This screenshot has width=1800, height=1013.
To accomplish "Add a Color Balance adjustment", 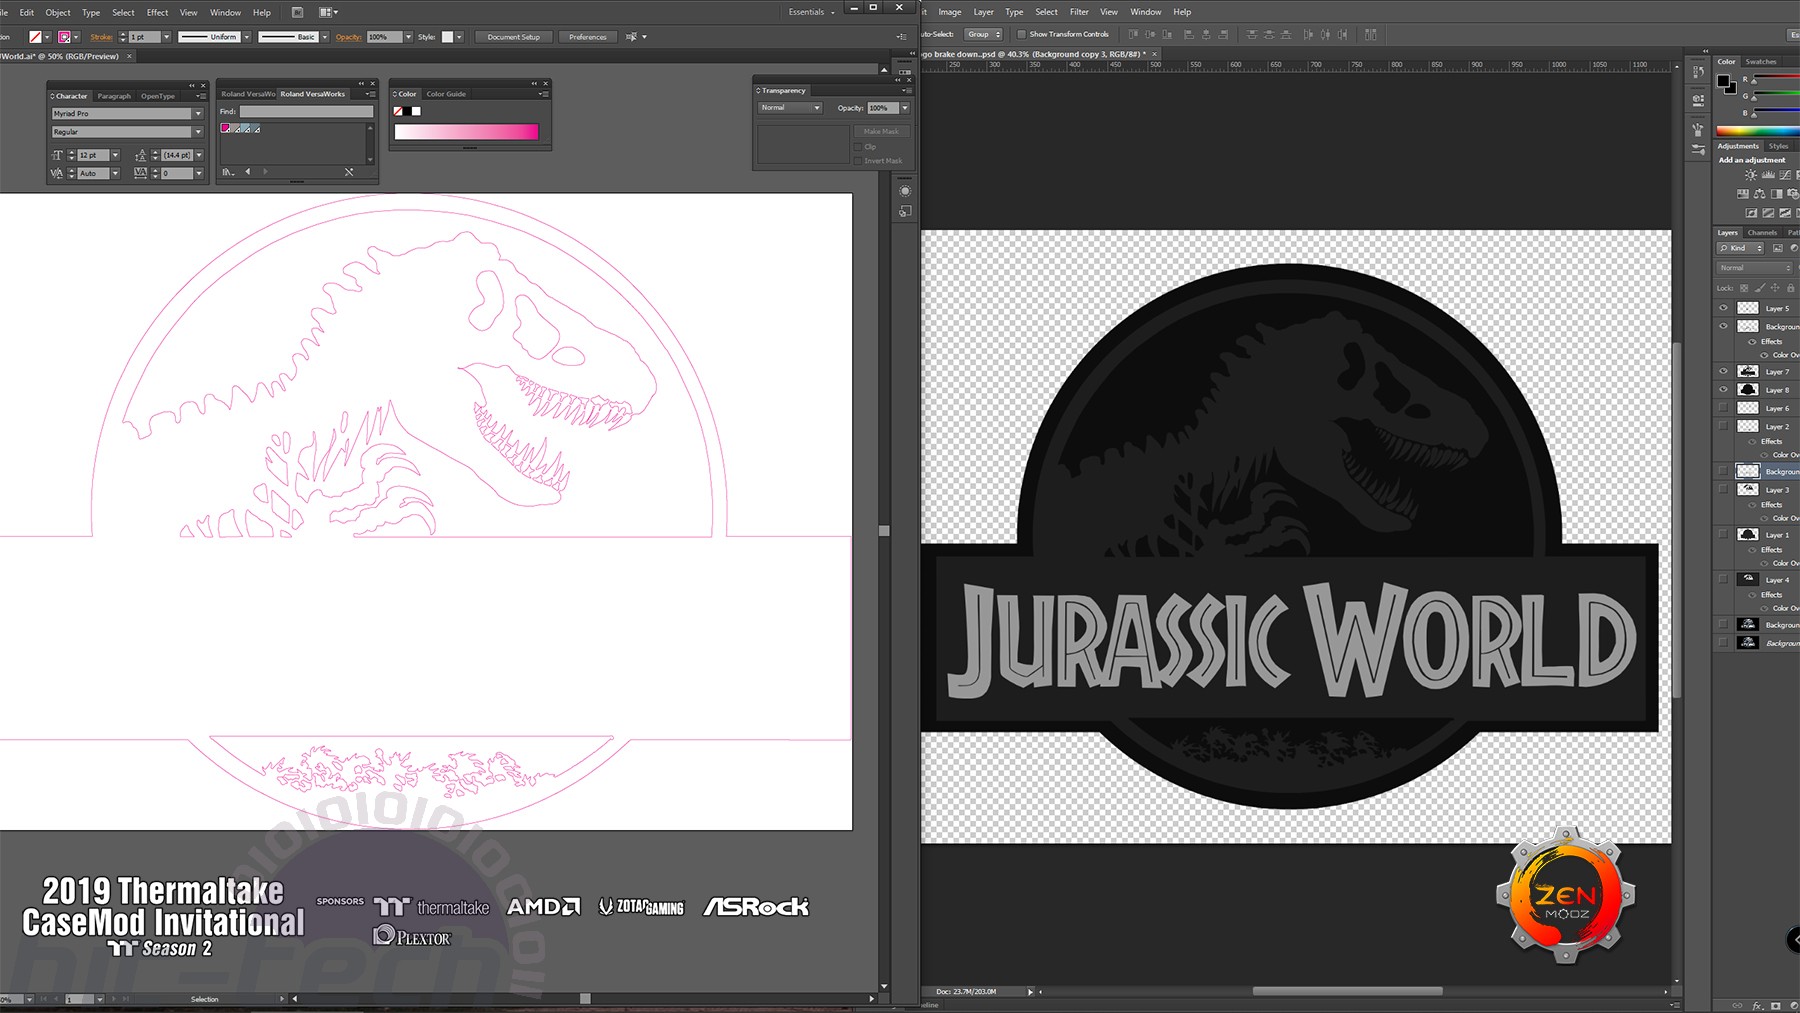I will click(1760, 194).
